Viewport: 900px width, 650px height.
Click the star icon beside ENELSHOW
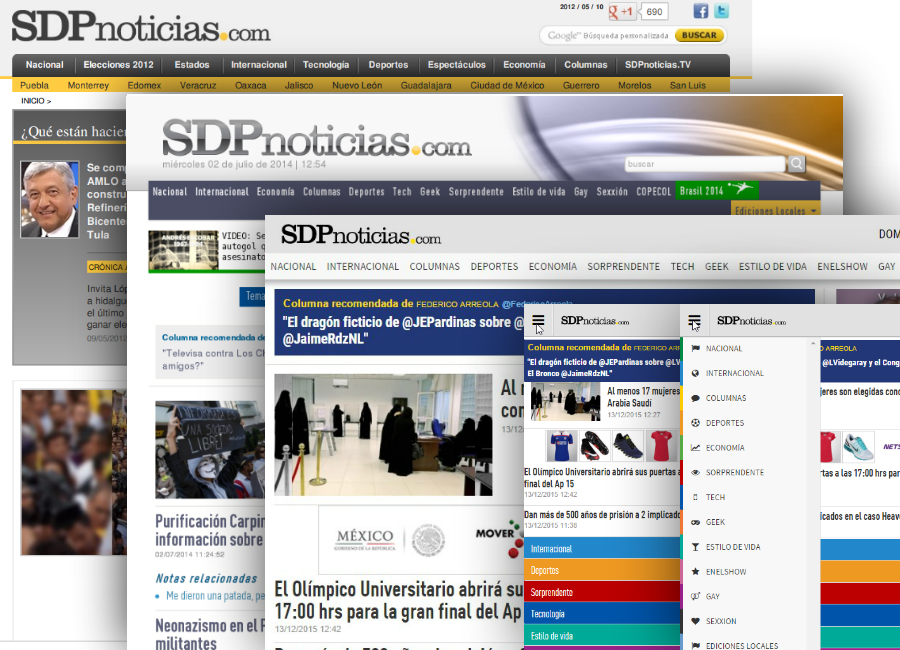tap(696, 572)
